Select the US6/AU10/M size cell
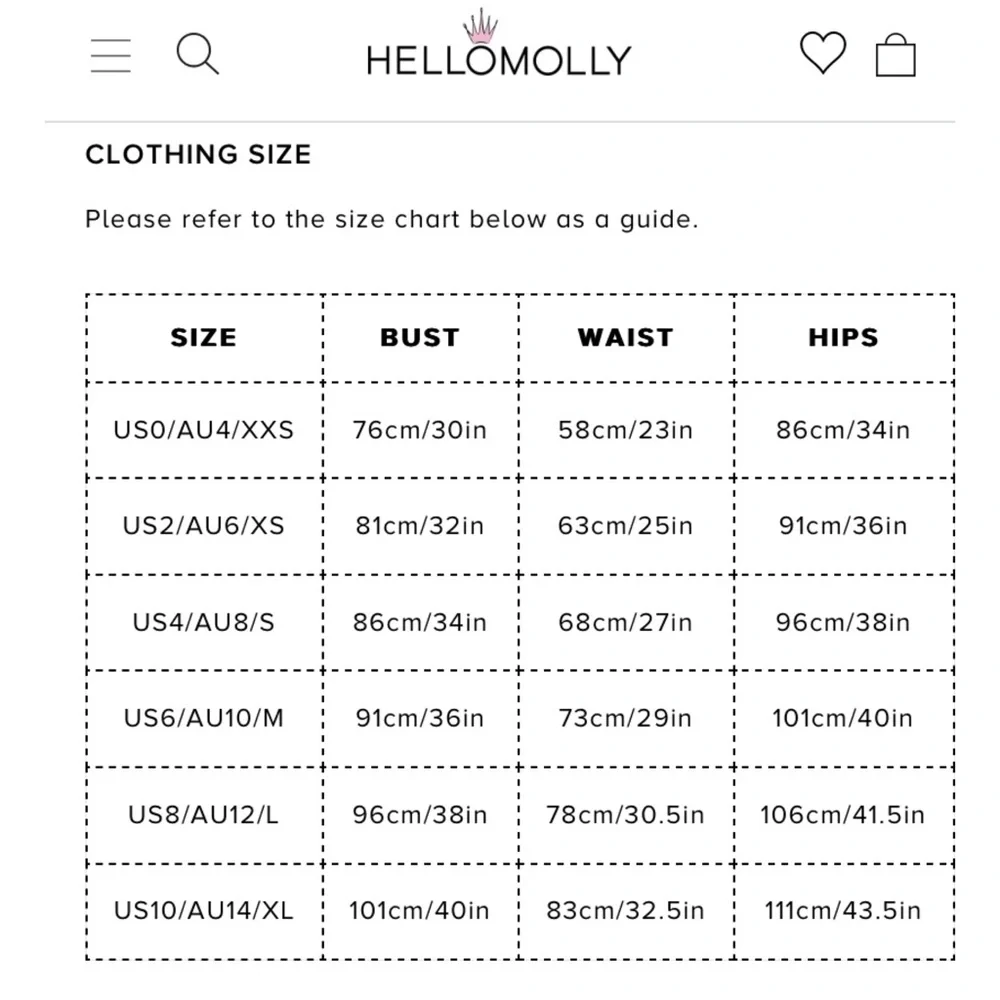Image resolution: width=1000 pixels, height=1000 pixels. (x=204, y=719)
